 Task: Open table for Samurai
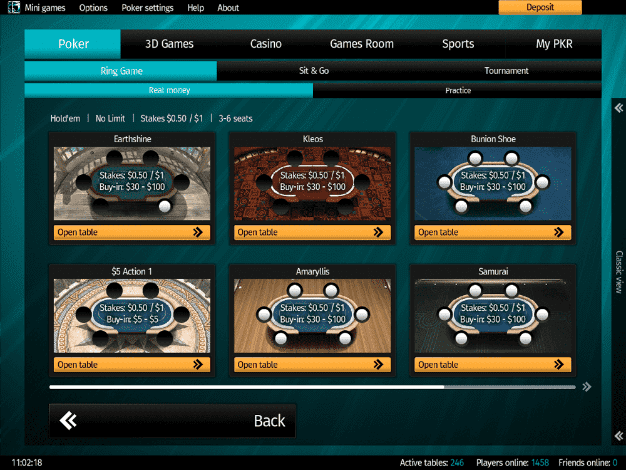493,365
